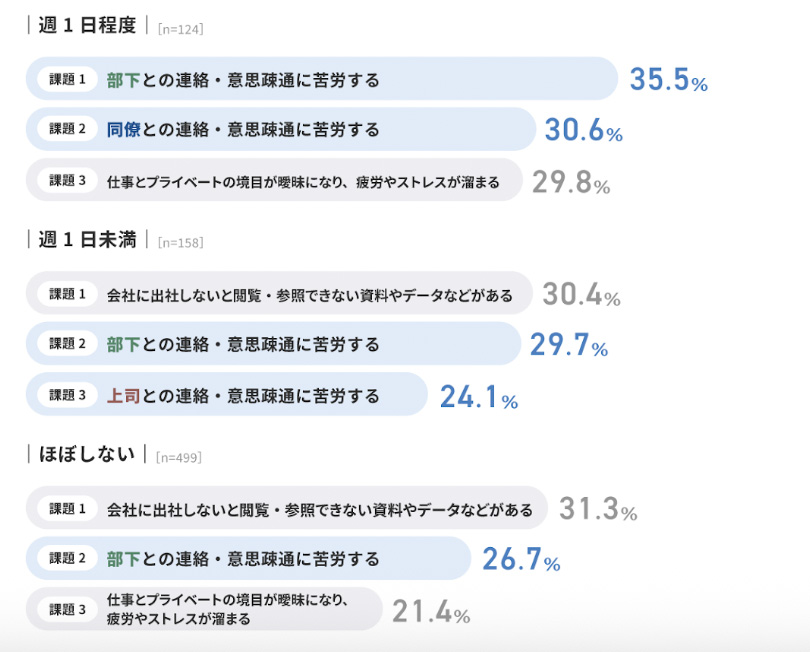Image resolution: width=810 pixels, height=652 pixels.
Task: Click the green 部下 text in the top bar
Action: click(x=123, y=80)
